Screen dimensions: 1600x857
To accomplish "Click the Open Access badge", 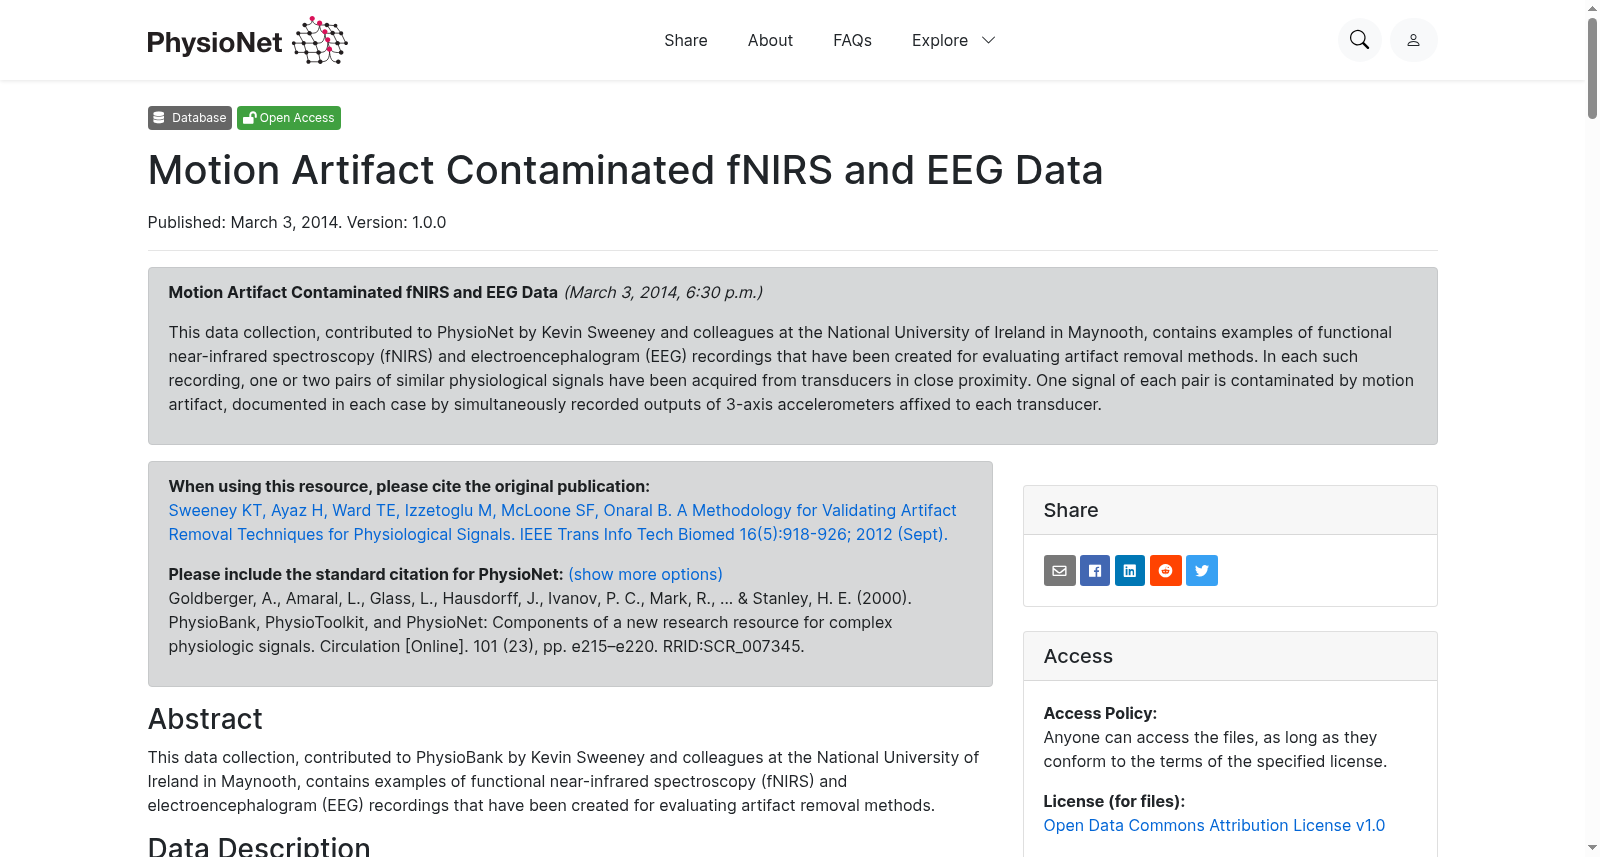I will (289, 118).
